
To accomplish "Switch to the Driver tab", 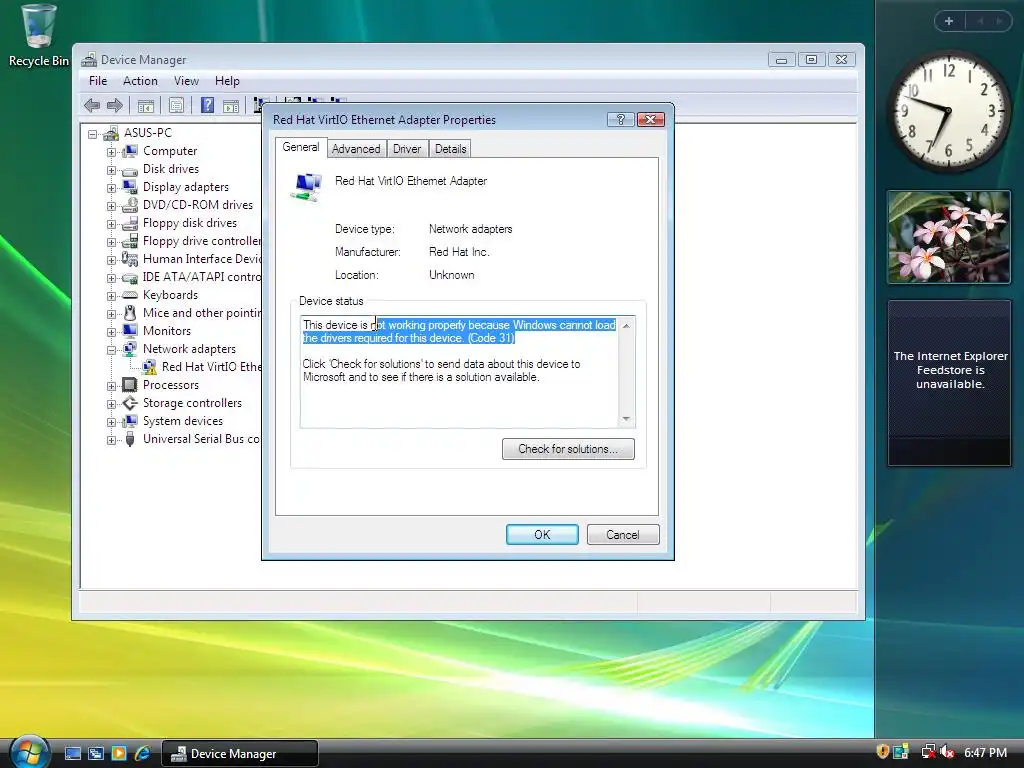I will pyautogui.click(x=407, y=149).
